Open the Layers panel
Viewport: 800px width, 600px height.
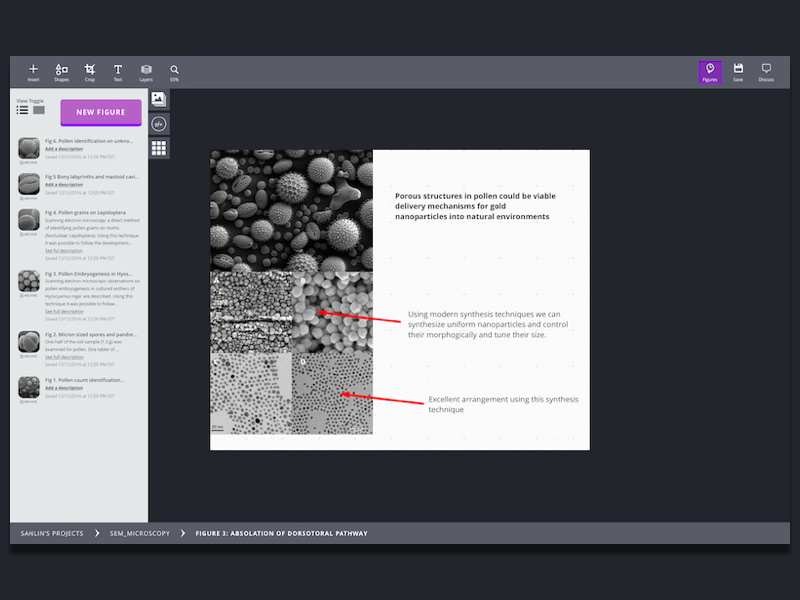(x=146, y=71)
